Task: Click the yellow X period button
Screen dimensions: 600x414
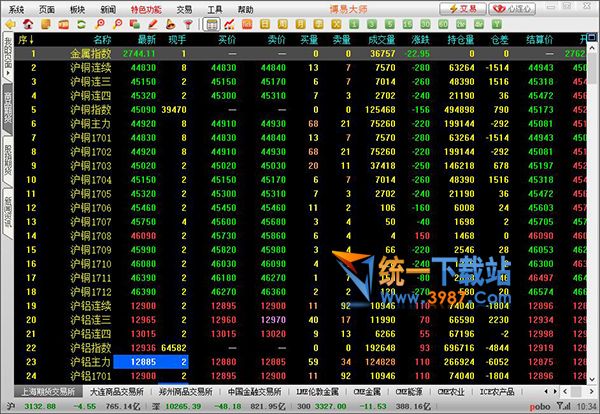Action: (336, 24)
